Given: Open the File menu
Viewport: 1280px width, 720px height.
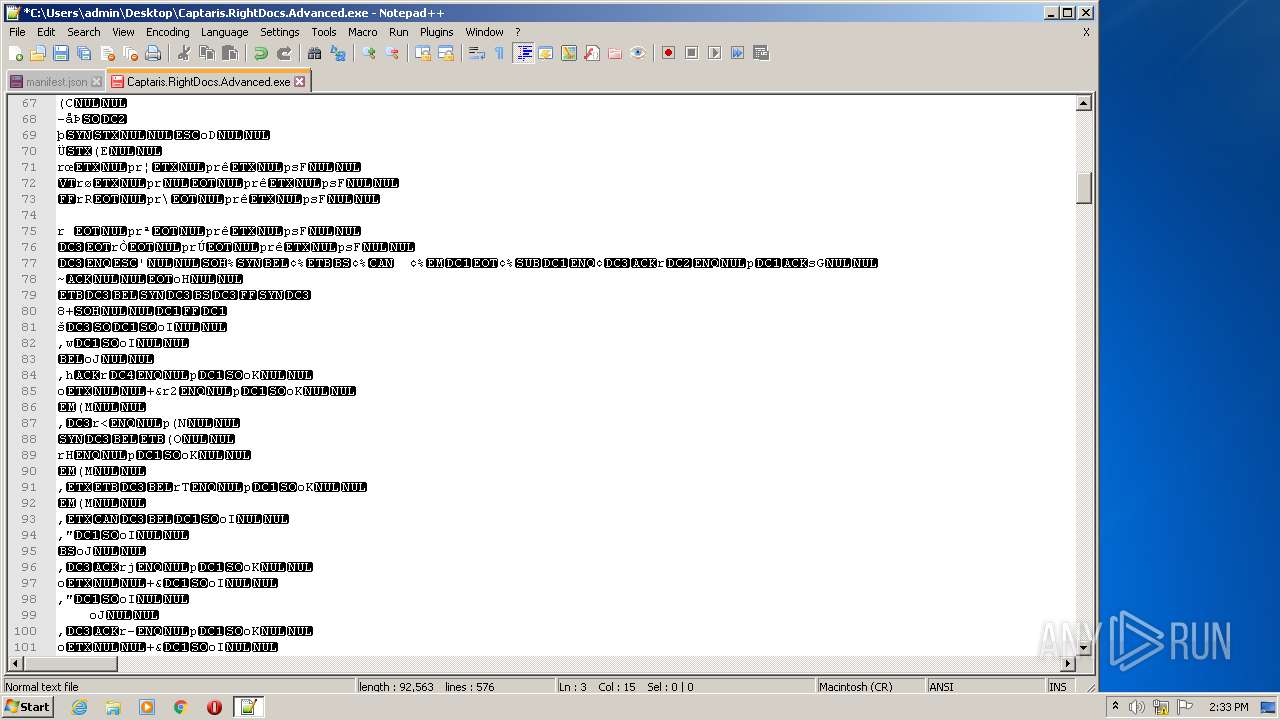Looking at the screenshot, I should pos(17,32).
